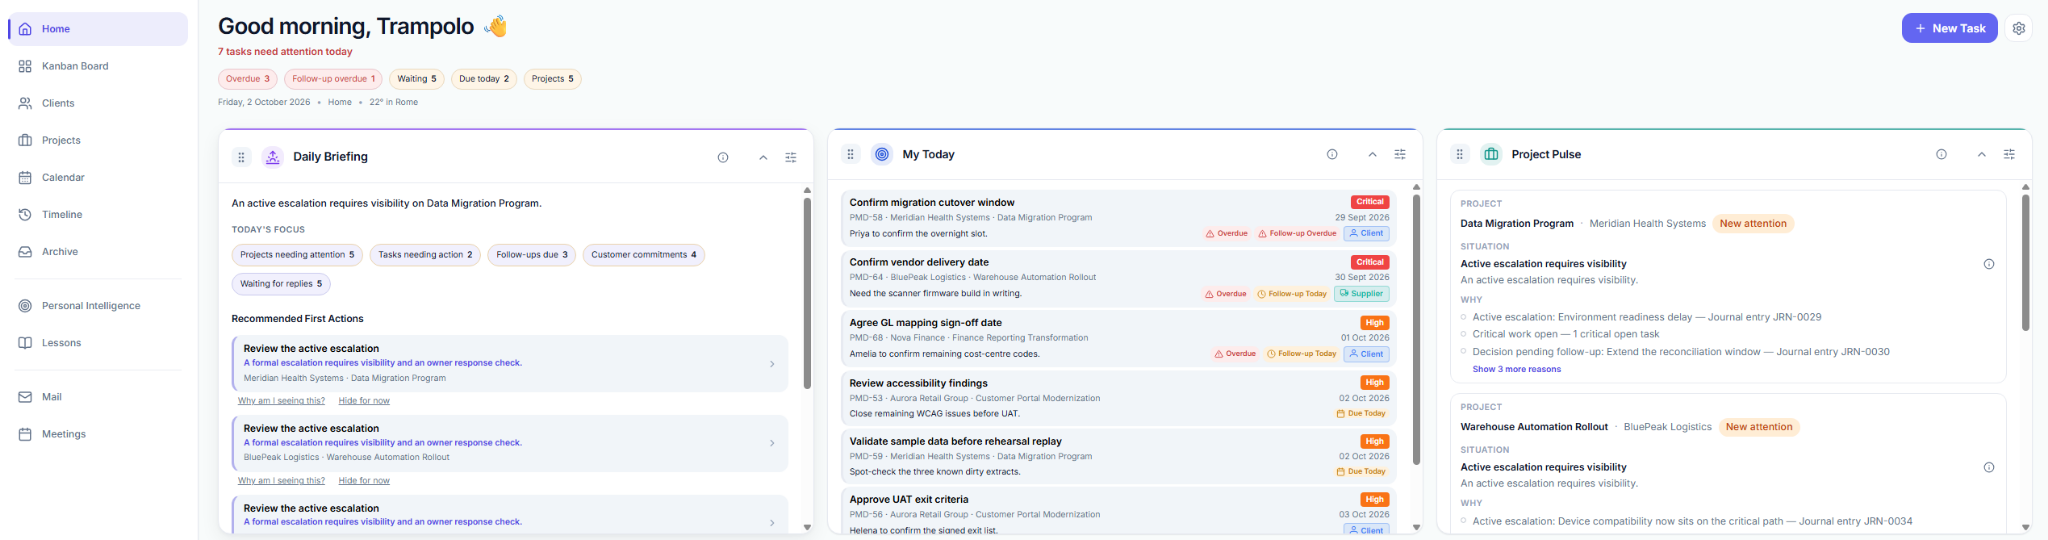Click the Calendar sidebar icon
The image size is (2048, 540).
pos(25,177)
